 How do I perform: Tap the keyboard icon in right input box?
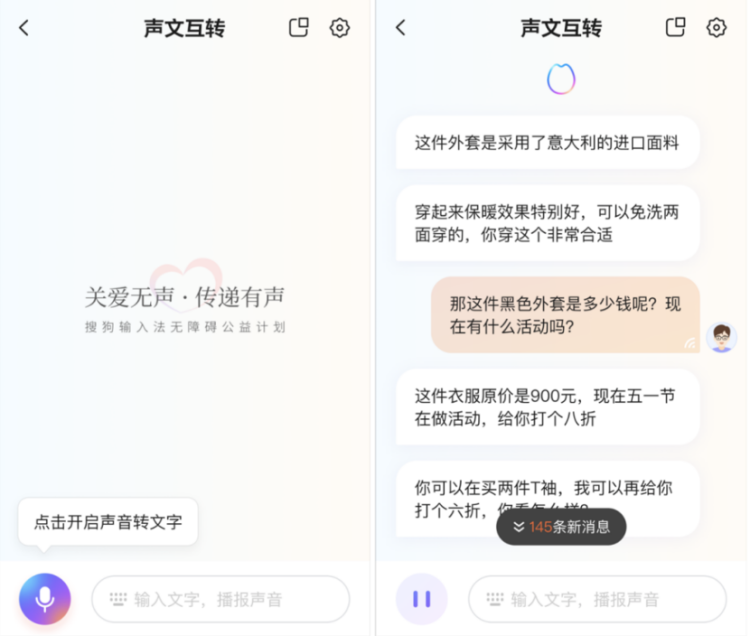pyautogui.click(x=495, y=599)
